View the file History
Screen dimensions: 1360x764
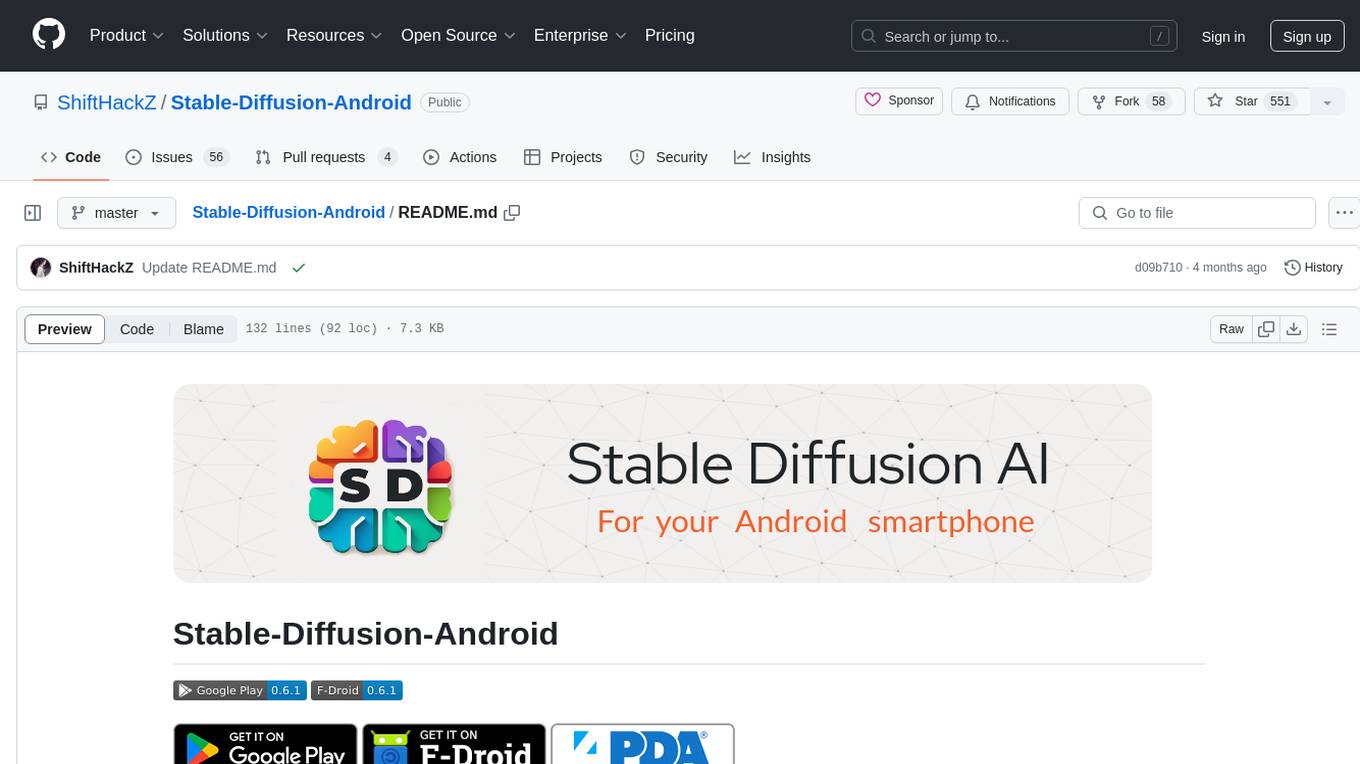click(1313, 268)
